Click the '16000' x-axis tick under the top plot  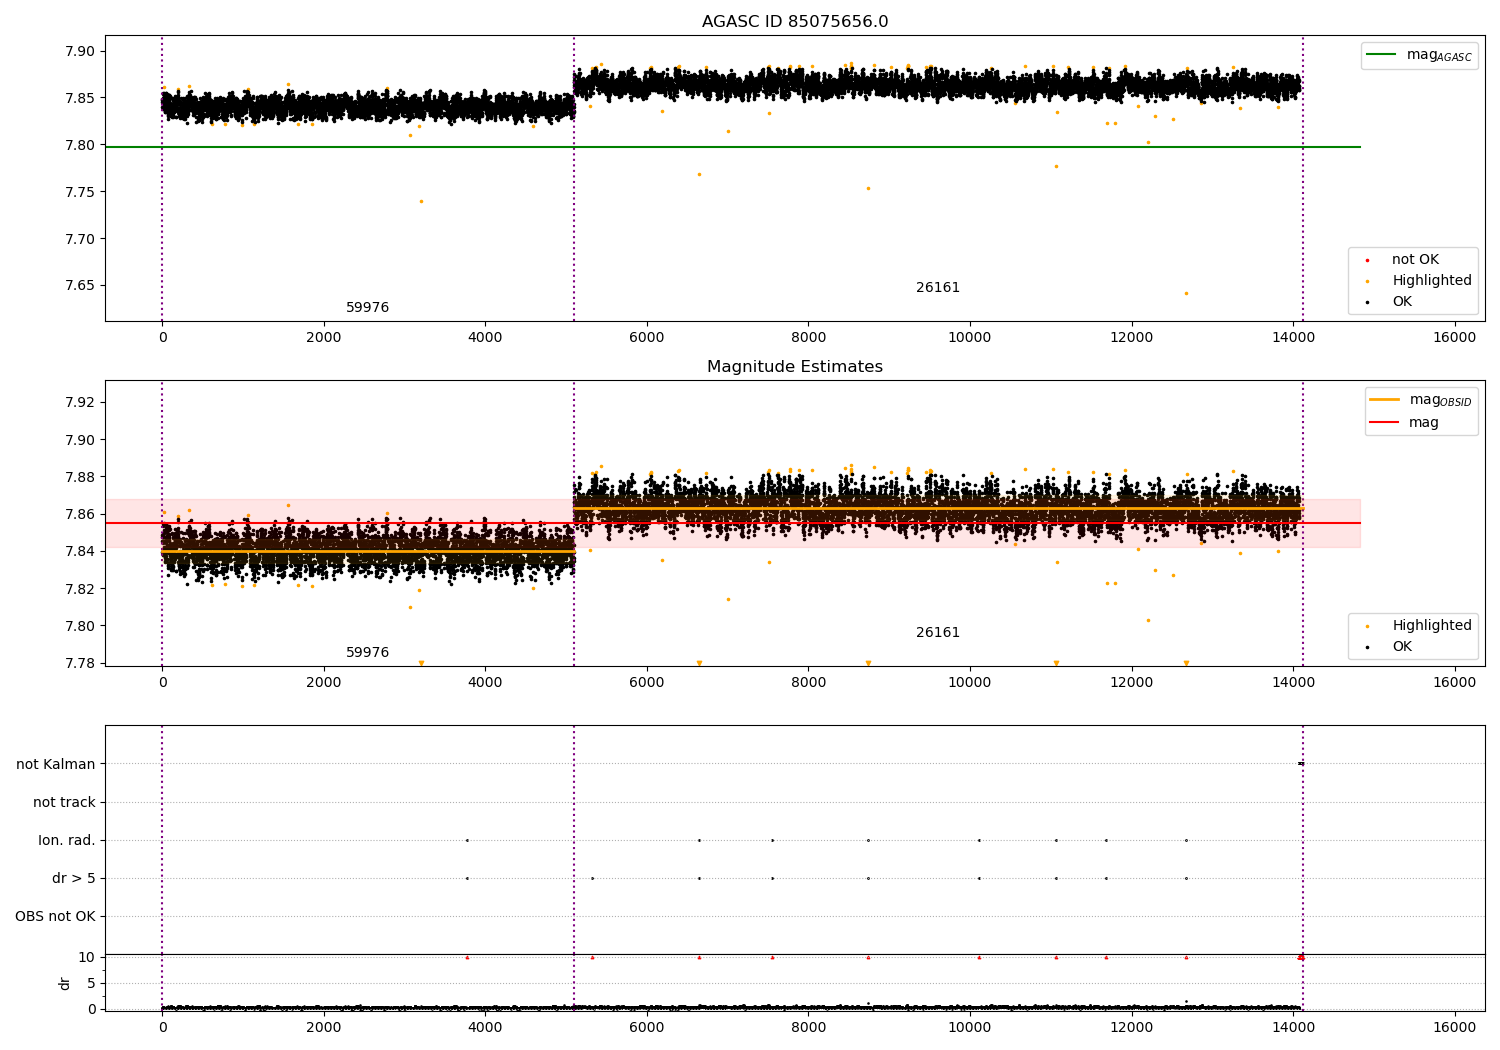1455,338
